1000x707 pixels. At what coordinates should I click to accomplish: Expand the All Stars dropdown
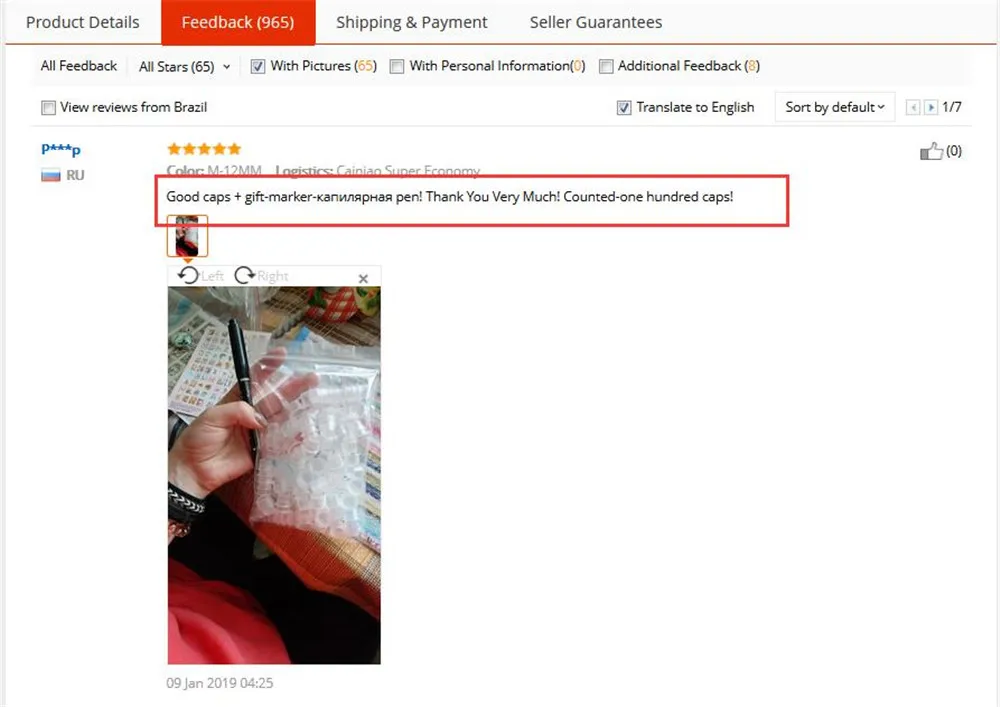pyautogui.click(x=184, y=66)
